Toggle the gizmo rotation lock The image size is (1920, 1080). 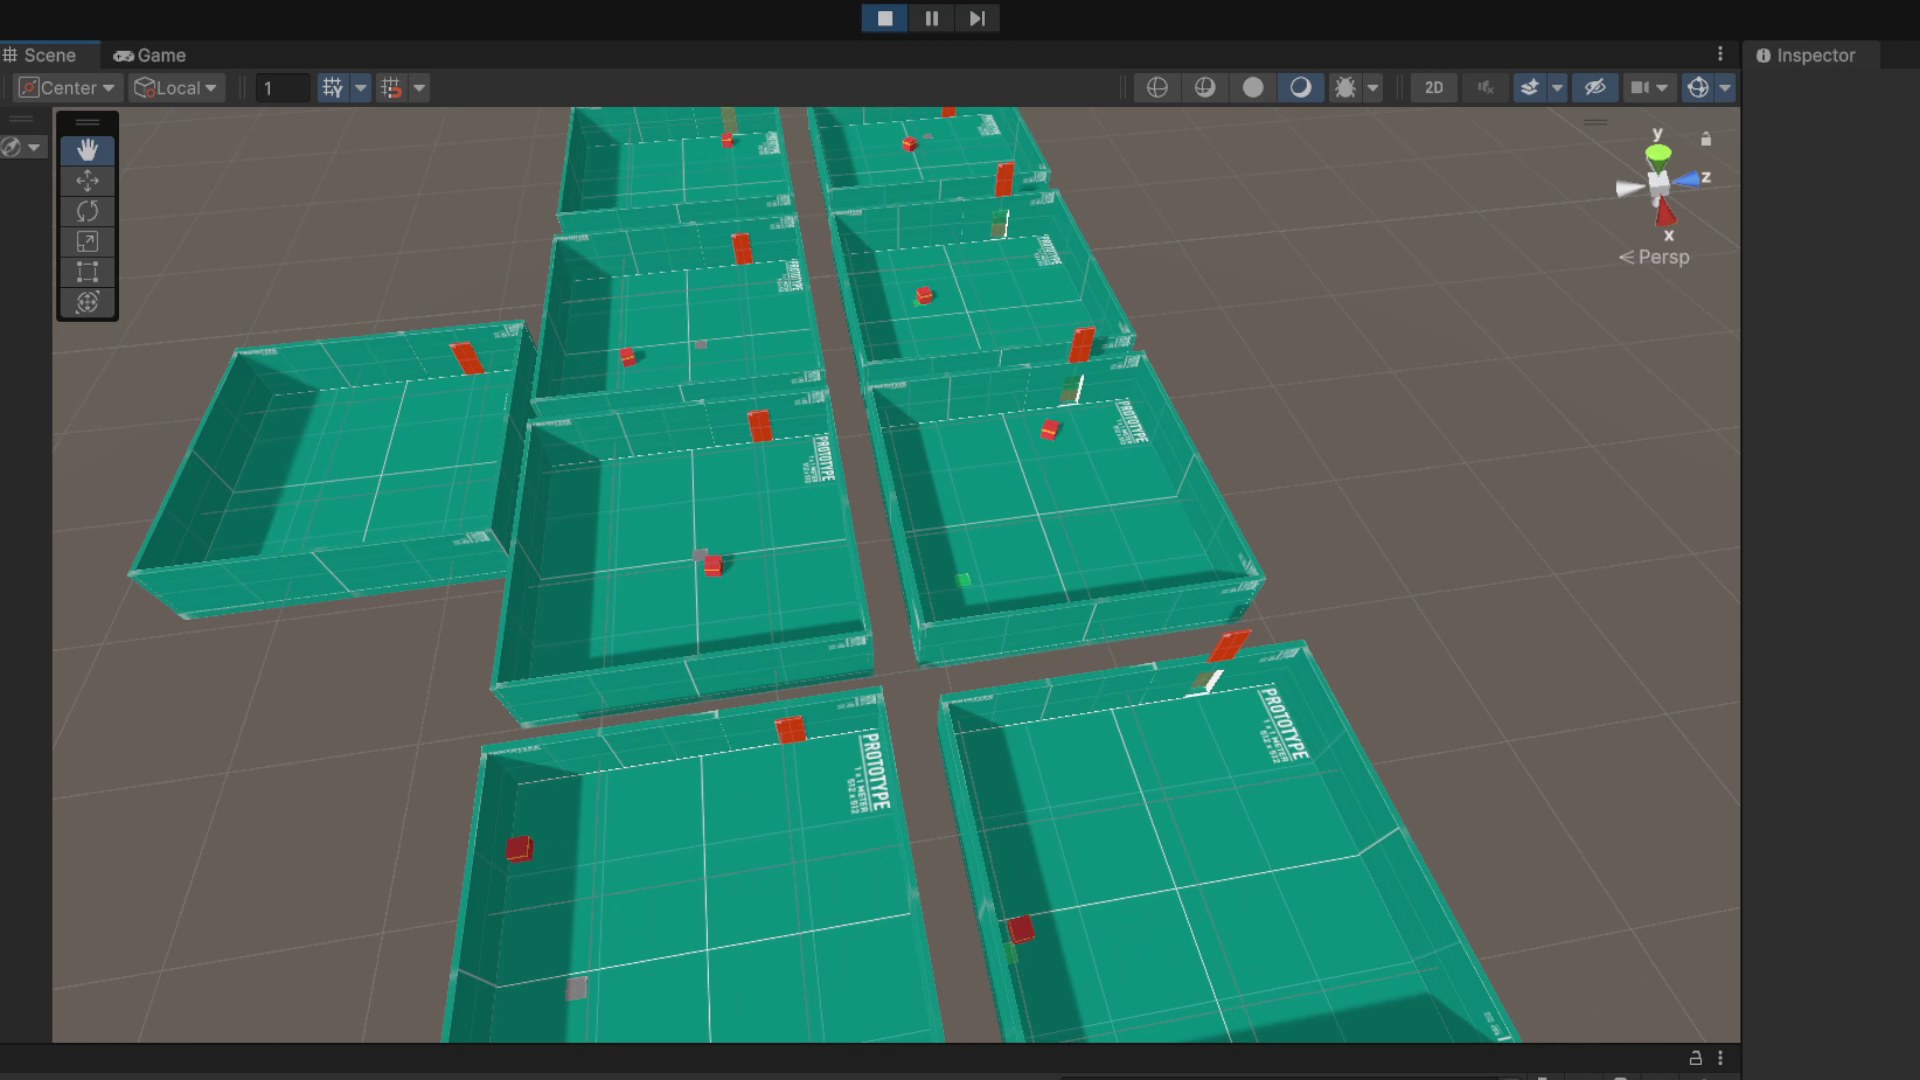pos(1706,139)
